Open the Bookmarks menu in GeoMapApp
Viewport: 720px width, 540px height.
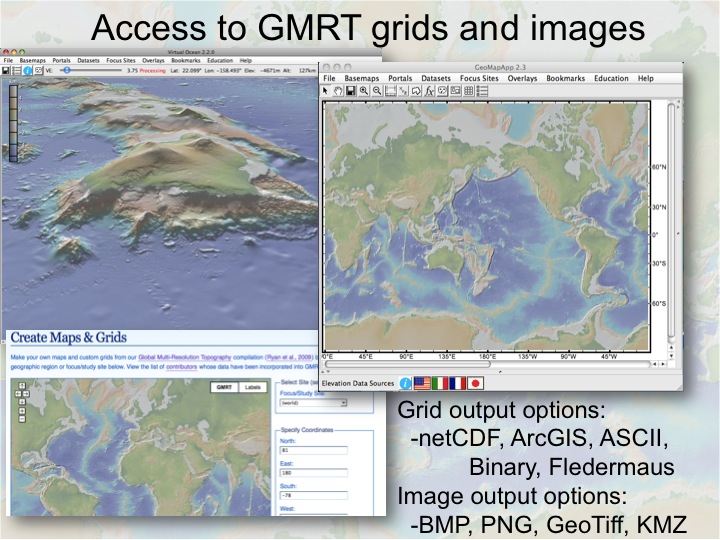point(565,78)
